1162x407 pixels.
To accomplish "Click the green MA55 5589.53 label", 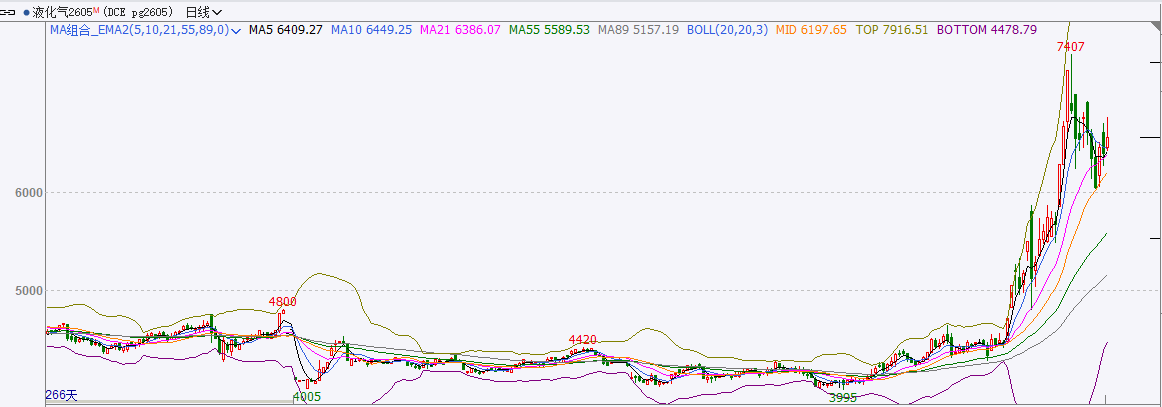I will [x=549, y=30].
